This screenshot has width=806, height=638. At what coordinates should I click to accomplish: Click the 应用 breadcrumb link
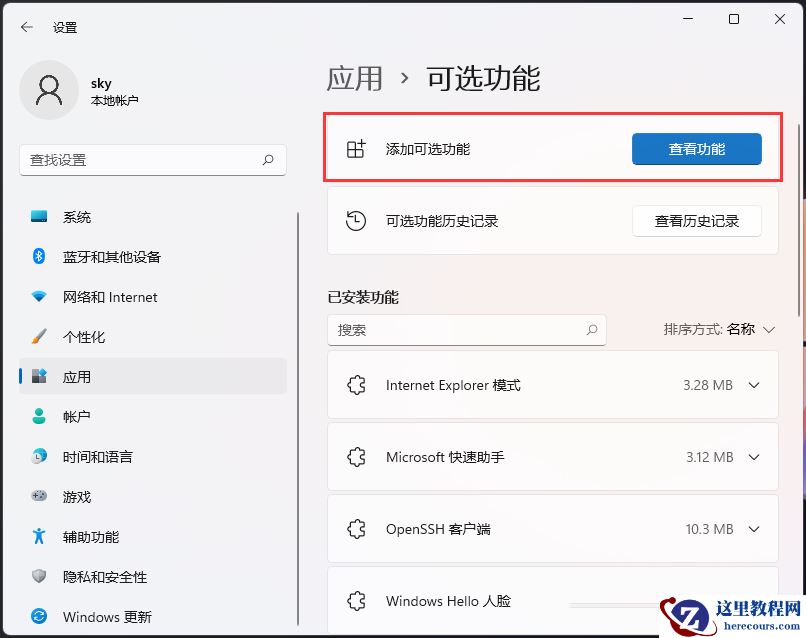[x=355, y=78]
